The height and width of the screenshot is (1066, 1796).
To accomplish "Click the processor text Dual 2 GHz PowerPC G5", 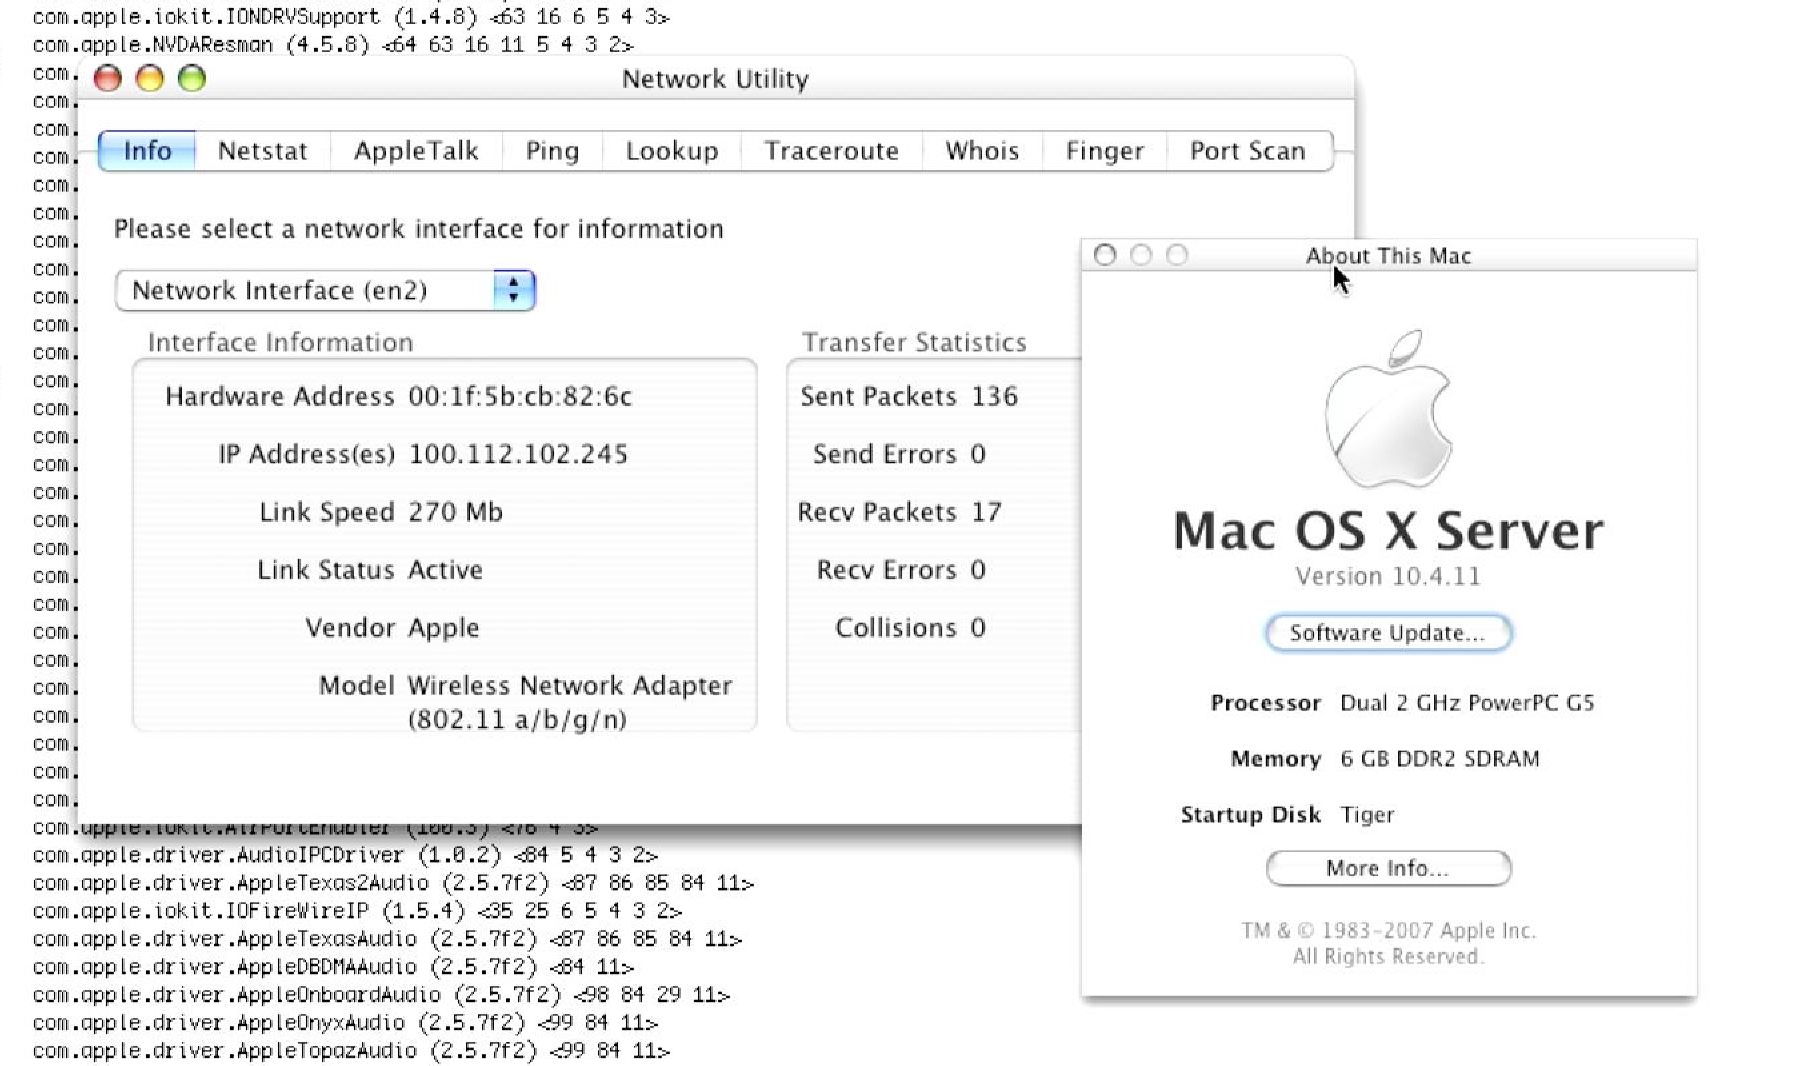I will point(1467,703).
